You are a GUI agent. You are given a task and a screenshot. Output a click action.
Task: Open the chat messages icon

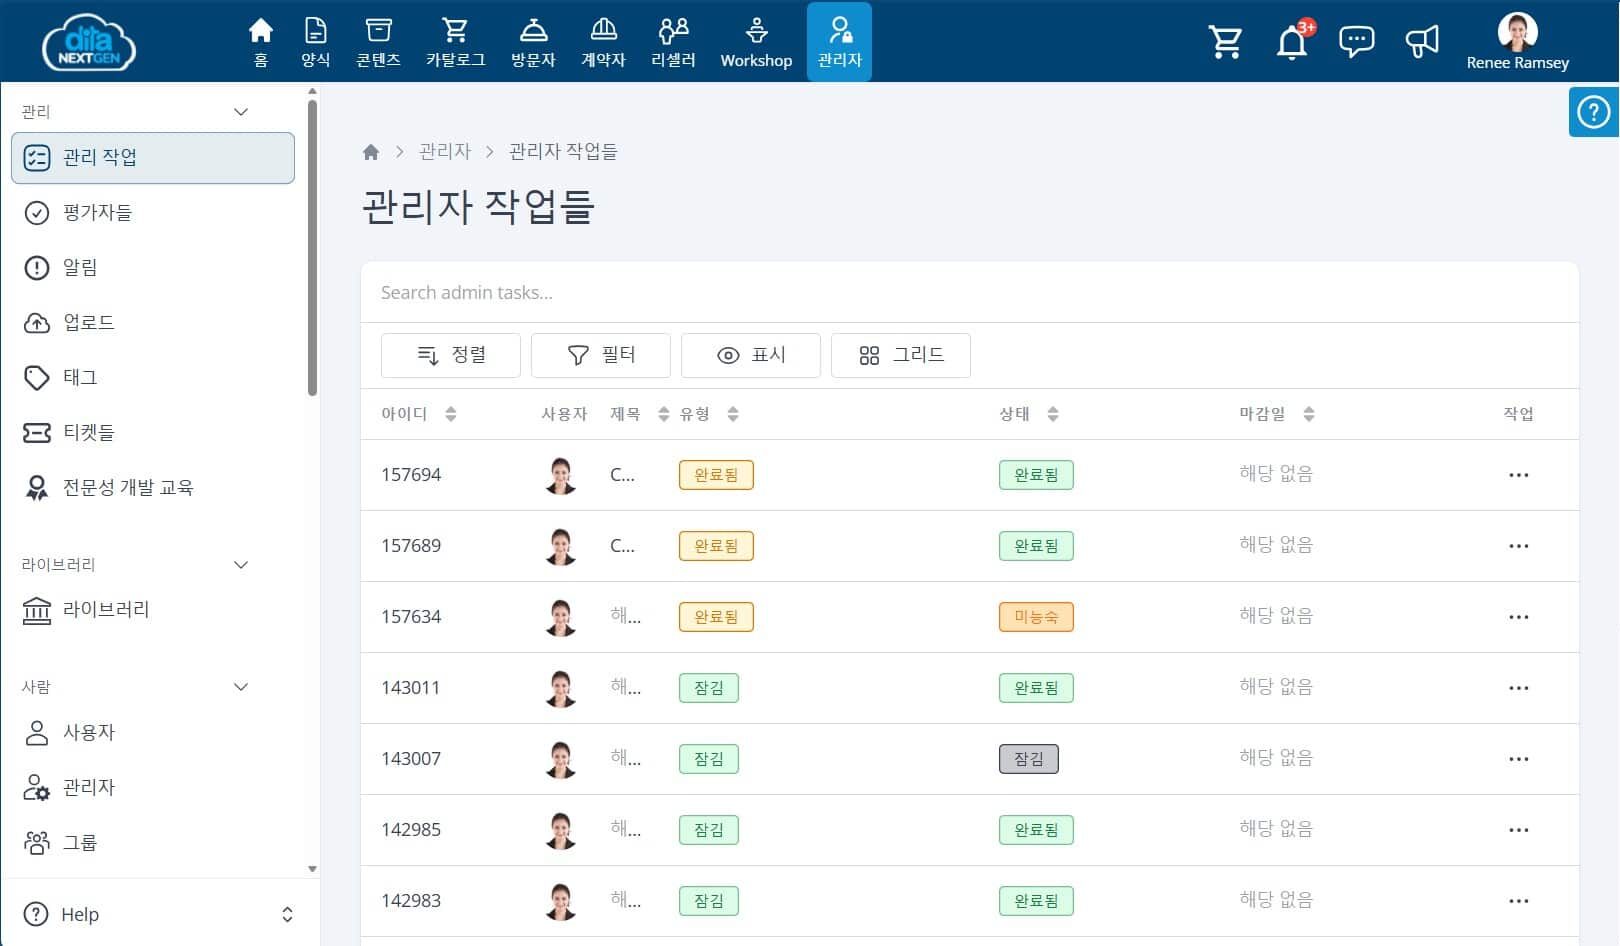1356,42
